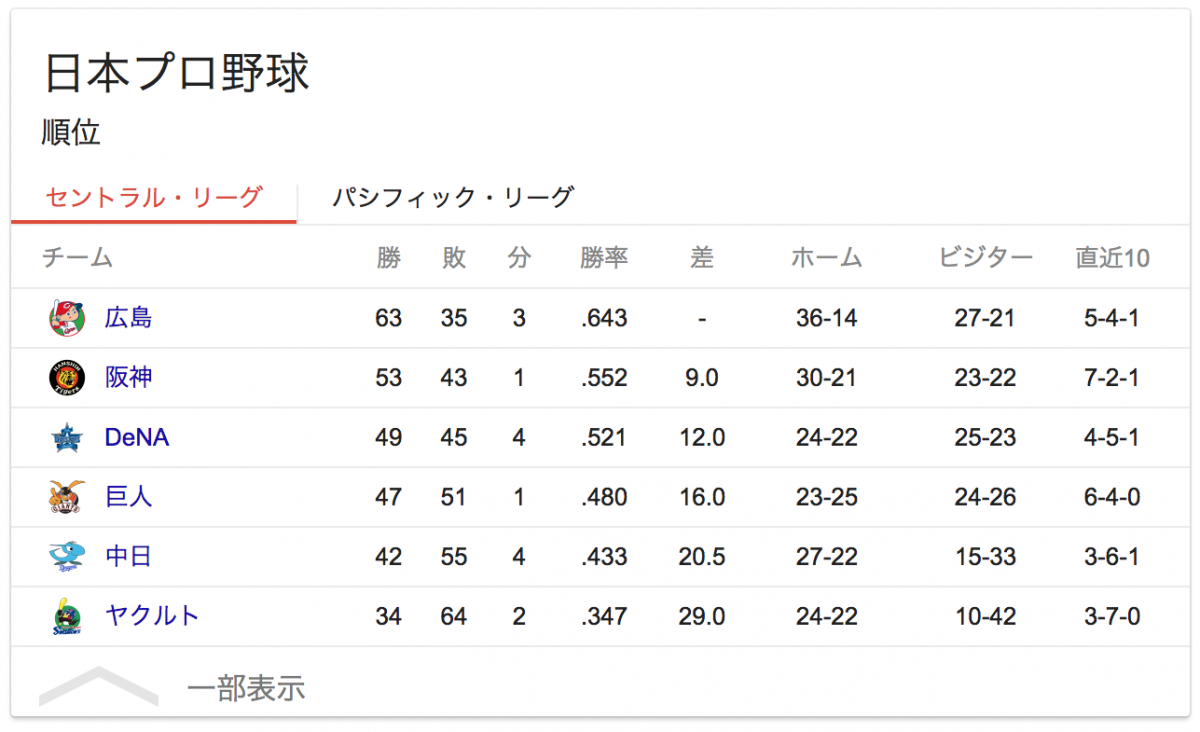Open the 巨人 team link
1200x732 pixels.
coord(129,497)
